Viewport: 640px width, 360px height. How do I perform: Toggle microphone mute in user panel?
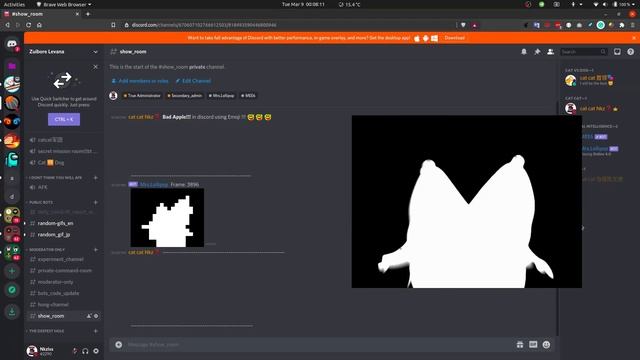point(75,351)
